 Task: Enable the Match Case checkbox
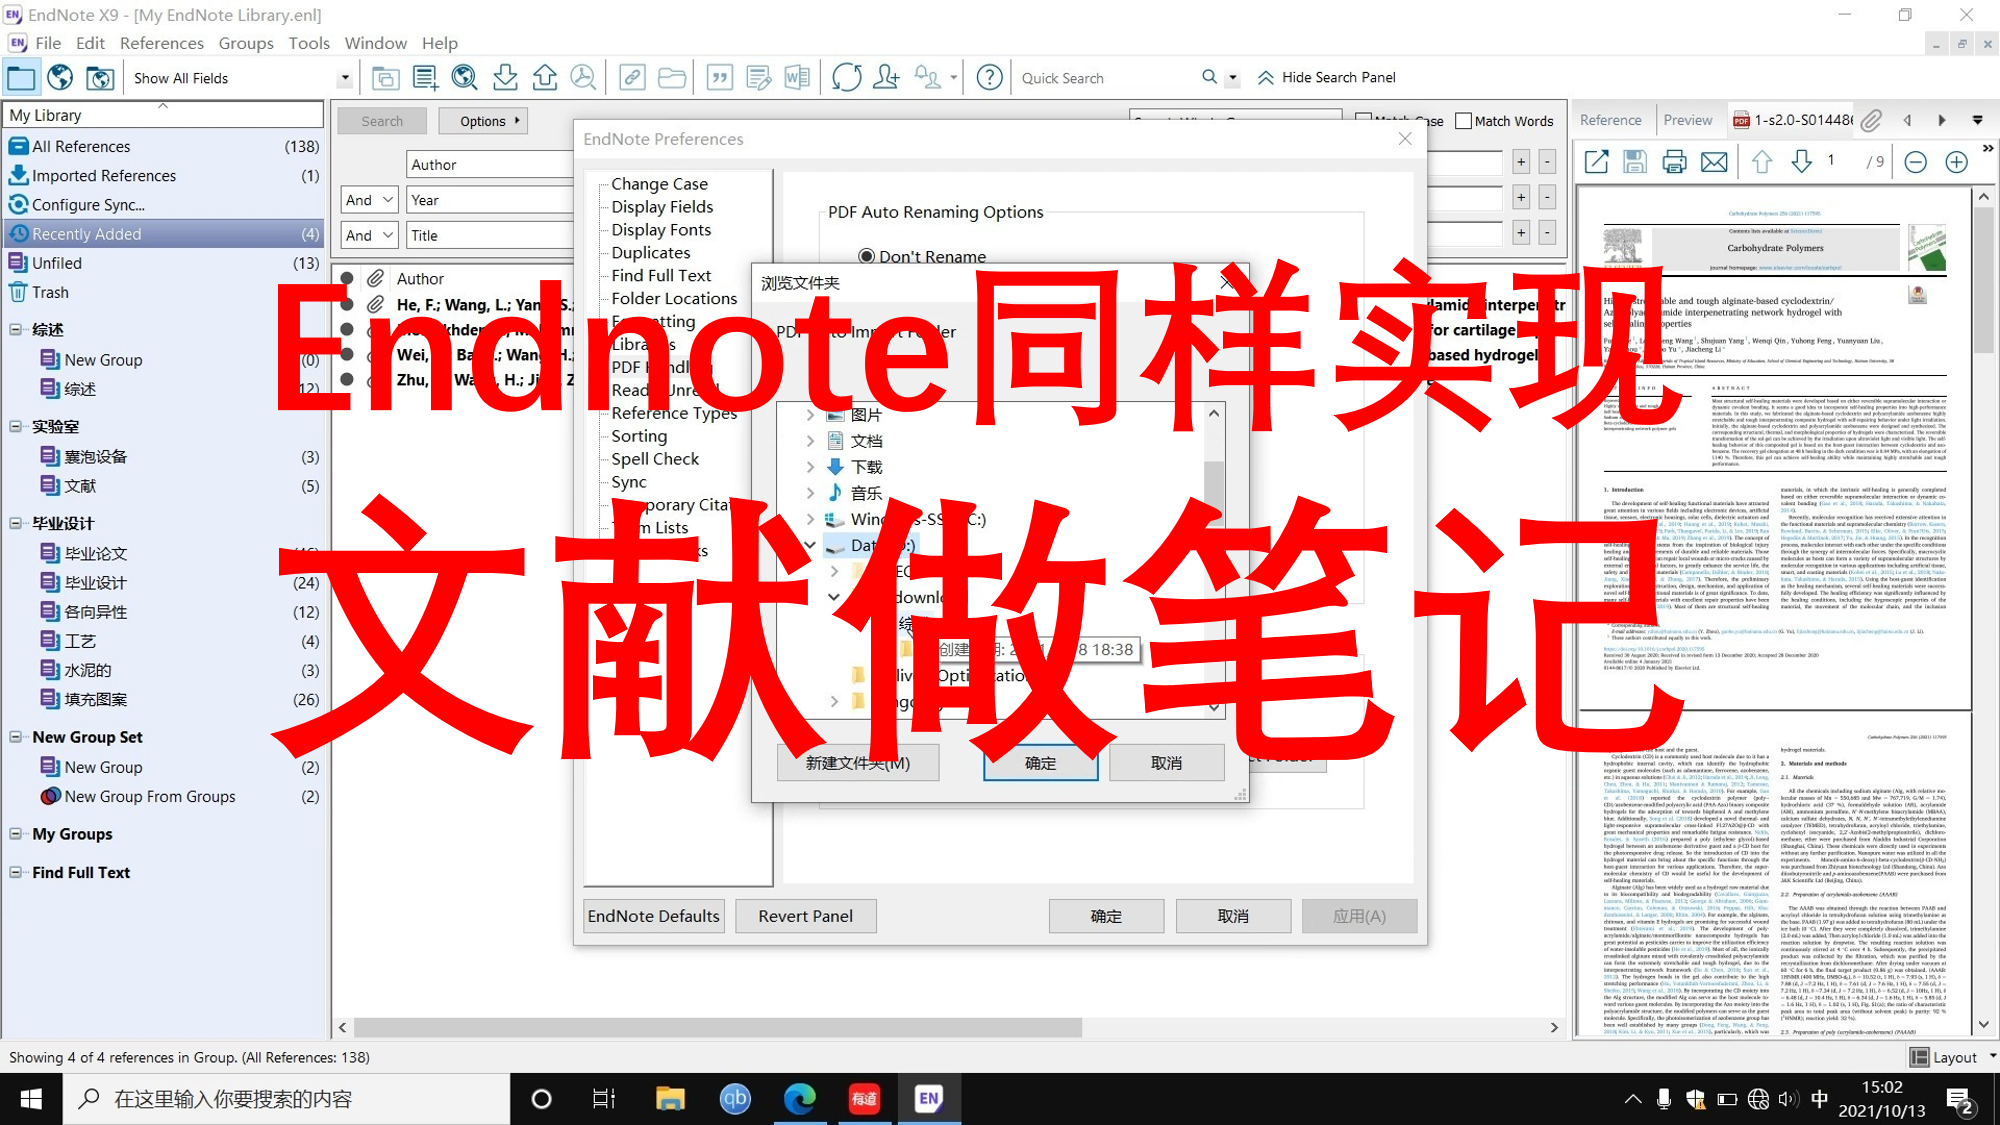(1365, 120)
